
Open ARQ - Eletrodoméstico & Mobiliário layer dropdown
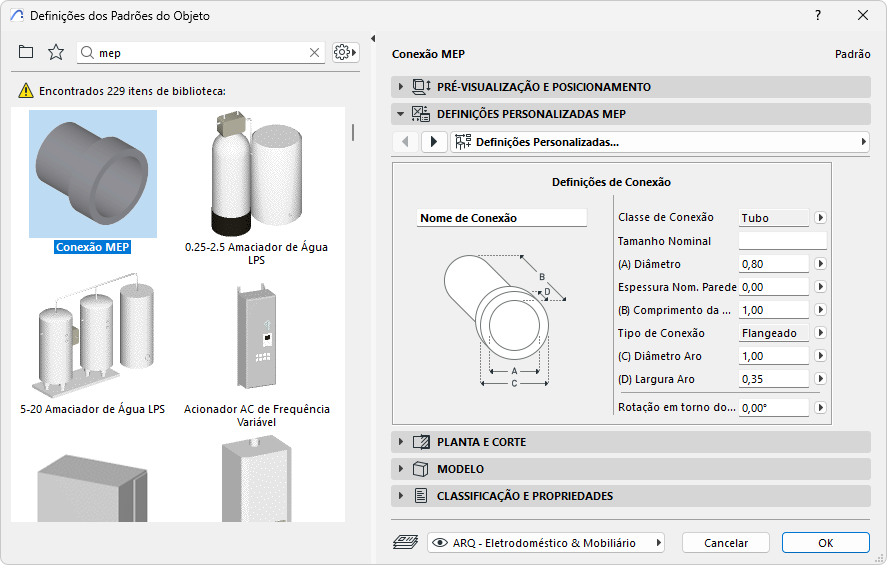point(546,543)
